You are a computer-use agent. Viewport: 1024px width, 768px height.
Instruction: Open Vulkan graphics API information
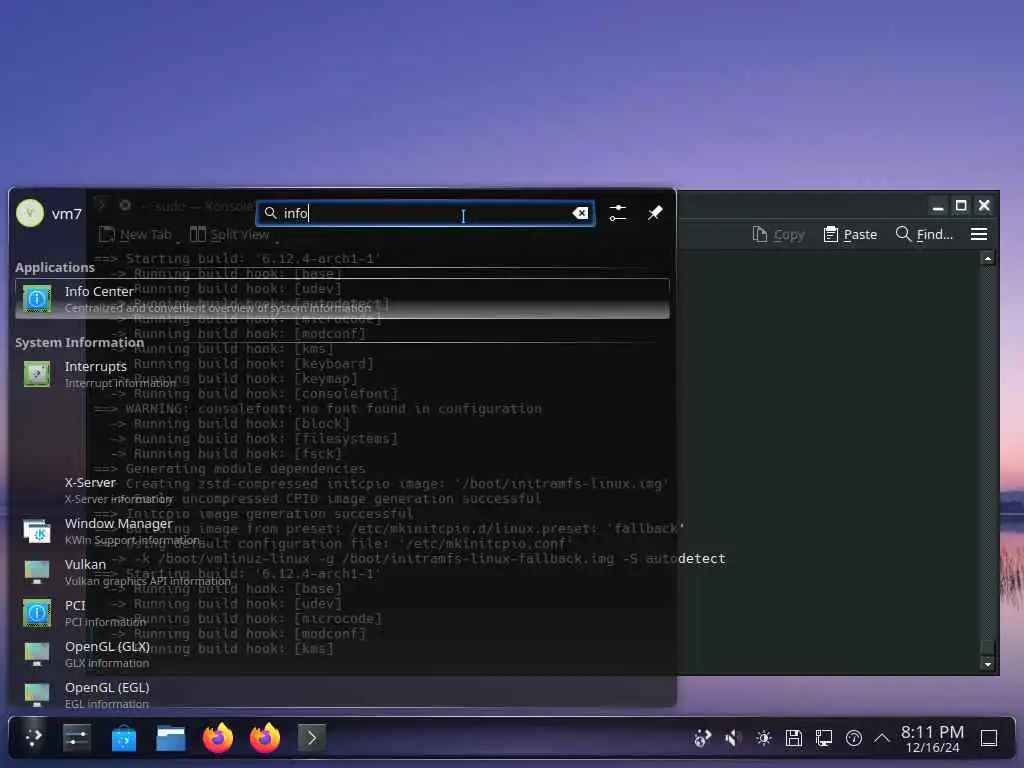[x=342, y=572]
